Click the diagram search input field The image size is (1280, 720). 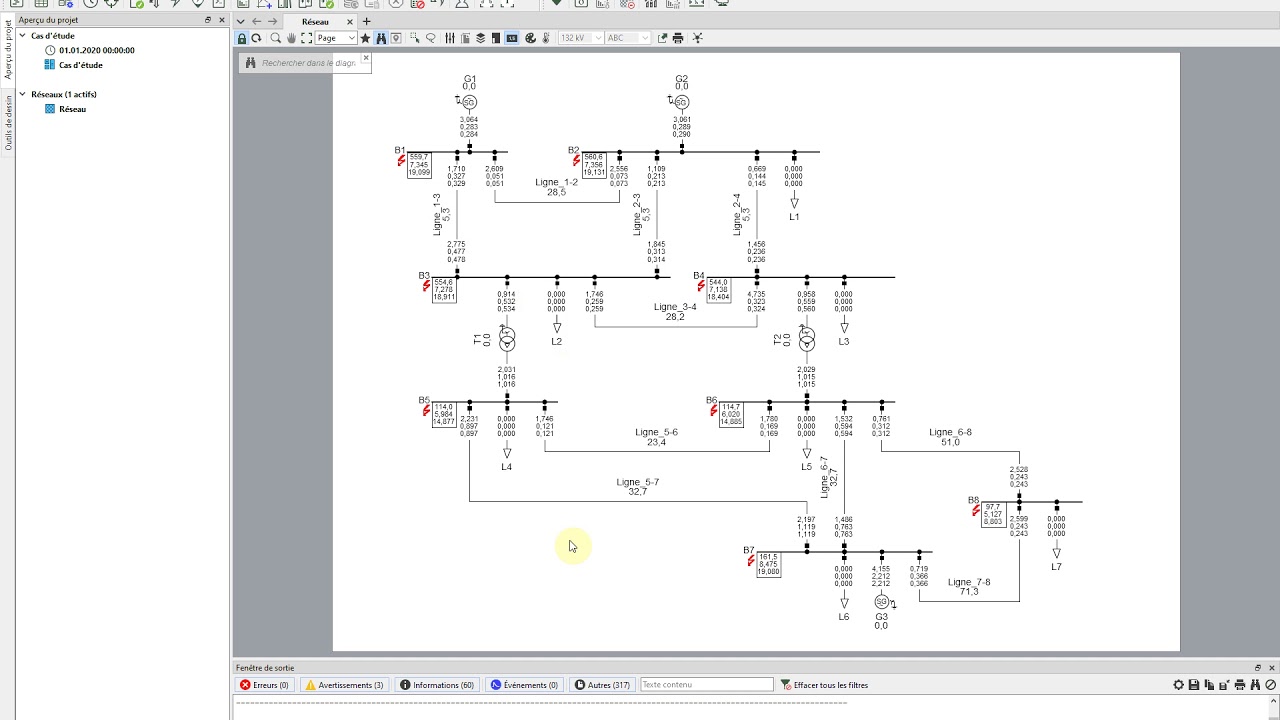tap(309, 63)
